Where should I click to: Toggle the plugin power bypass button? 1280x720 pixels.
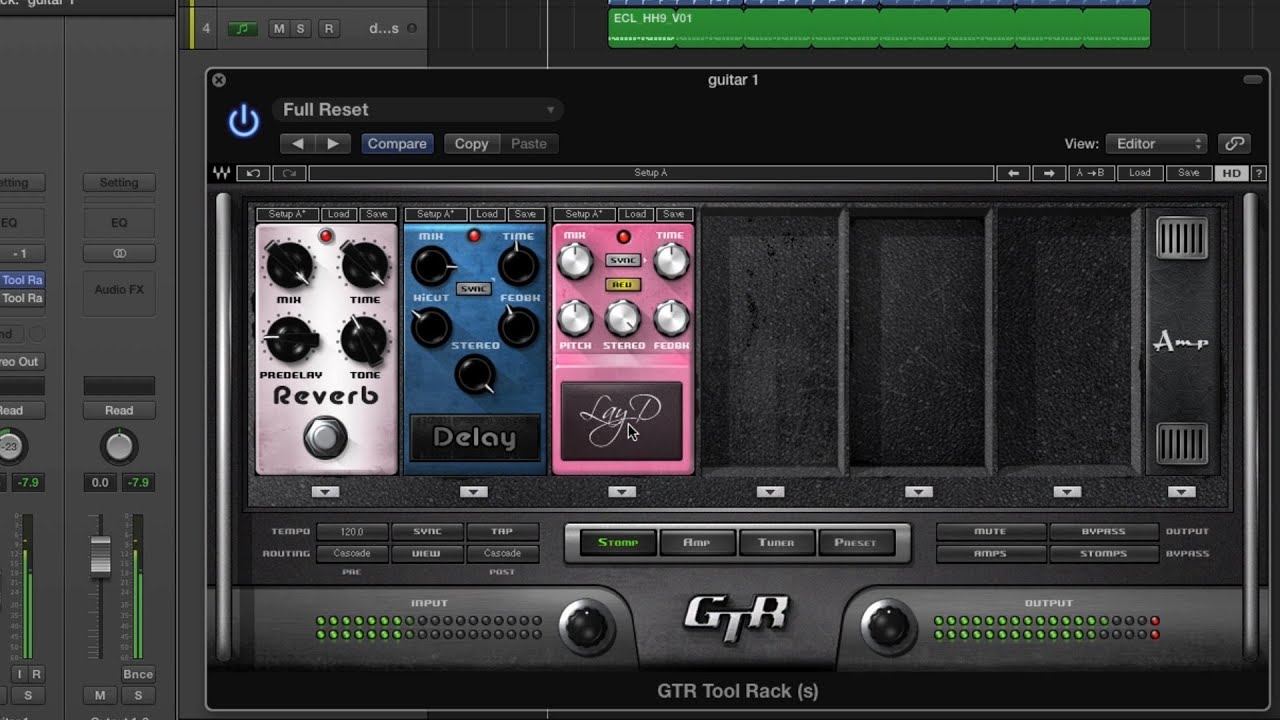coord(243,122)
